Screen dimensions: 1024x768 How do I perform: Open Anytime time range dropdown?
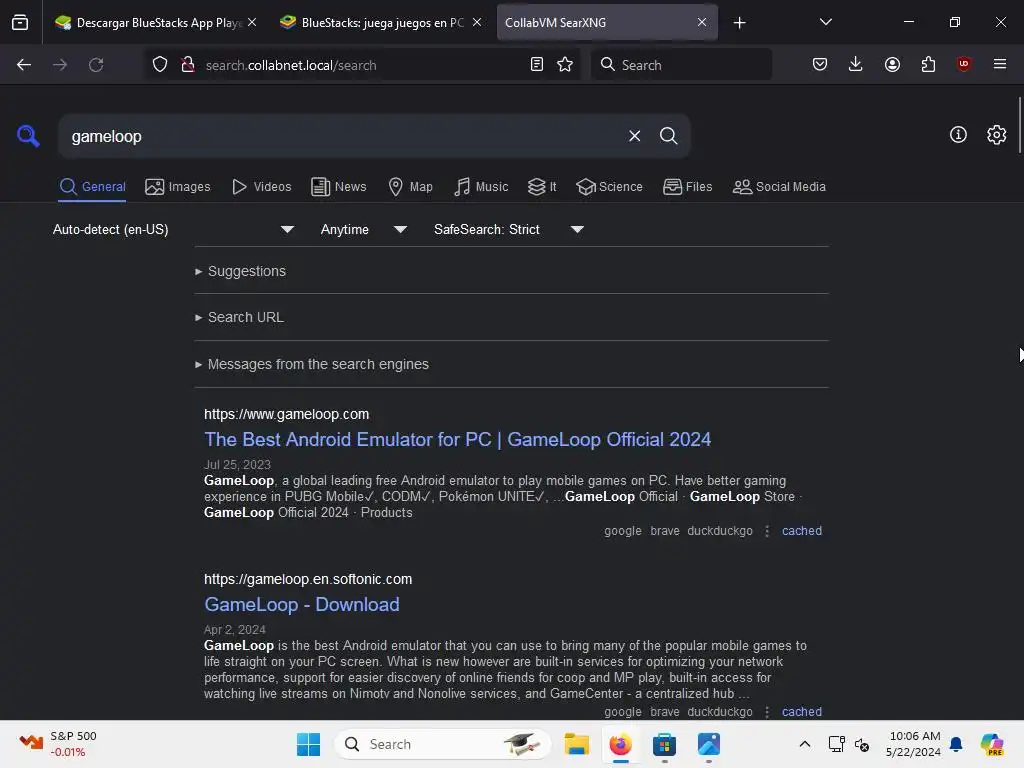pos(363,229)
